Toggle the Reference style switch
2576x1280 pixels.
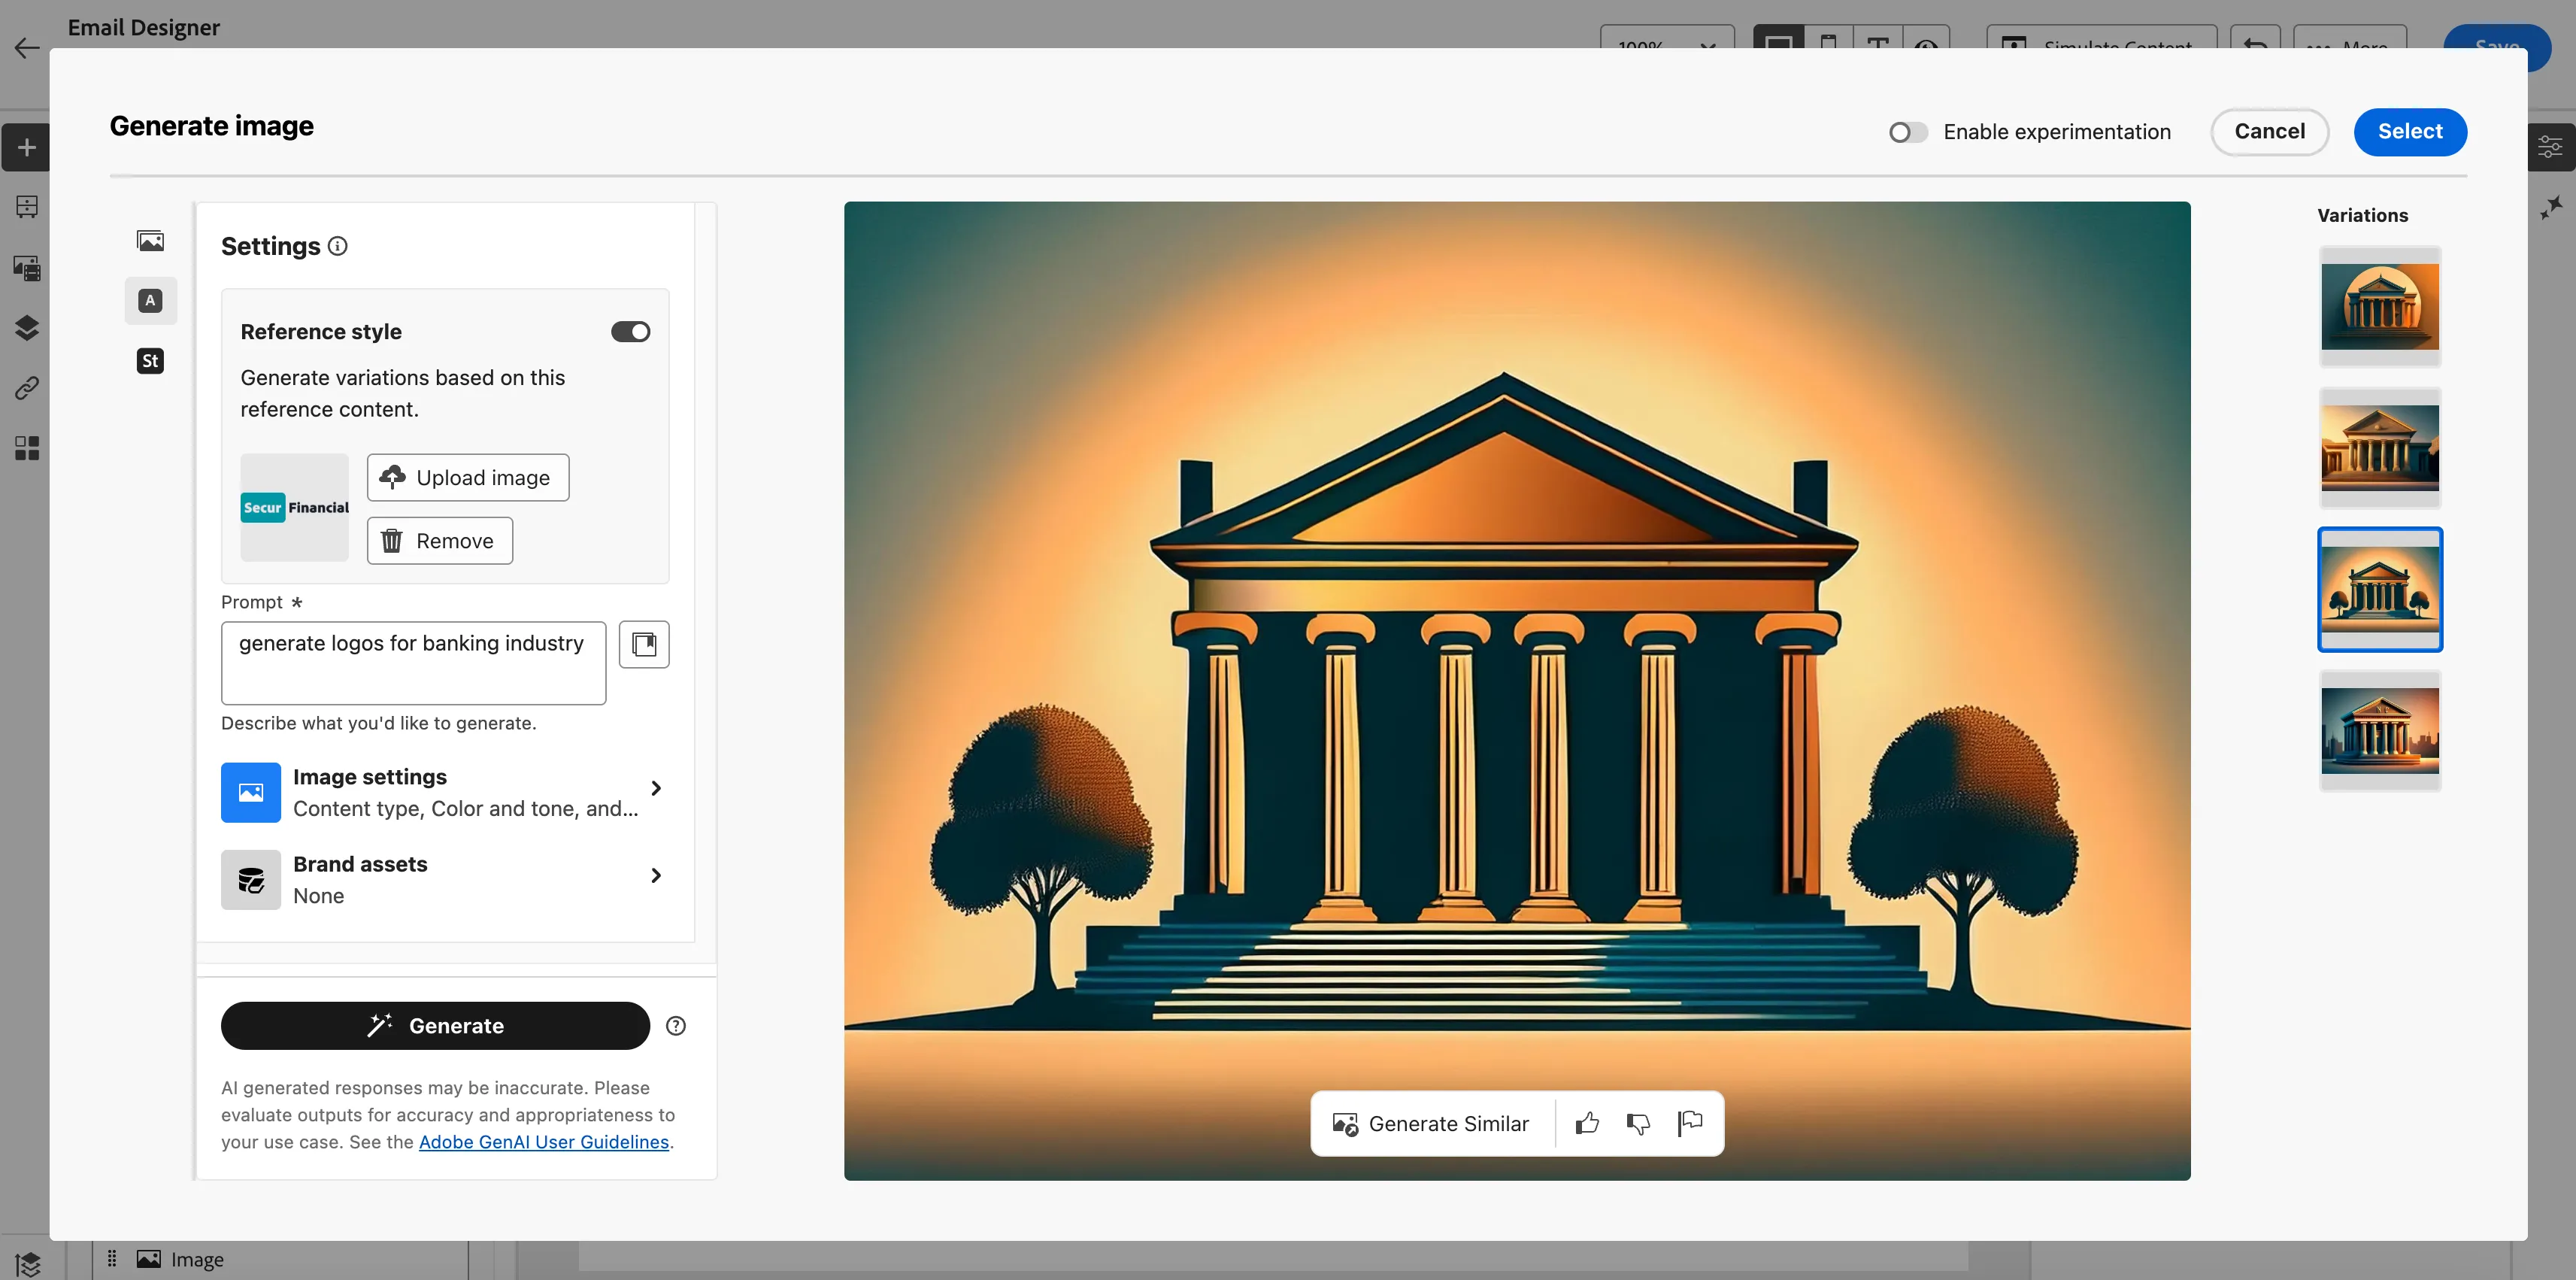pos(631,332)
